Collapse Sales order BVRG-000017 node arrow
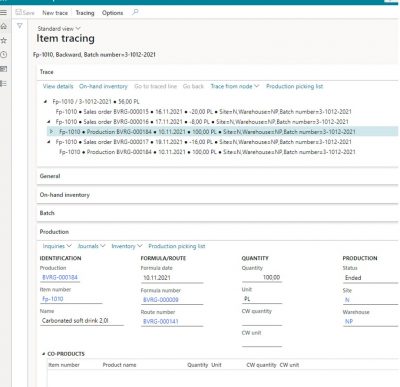Image resolution: width=400 pixels, height=387 pixels. tap(49, 142)
